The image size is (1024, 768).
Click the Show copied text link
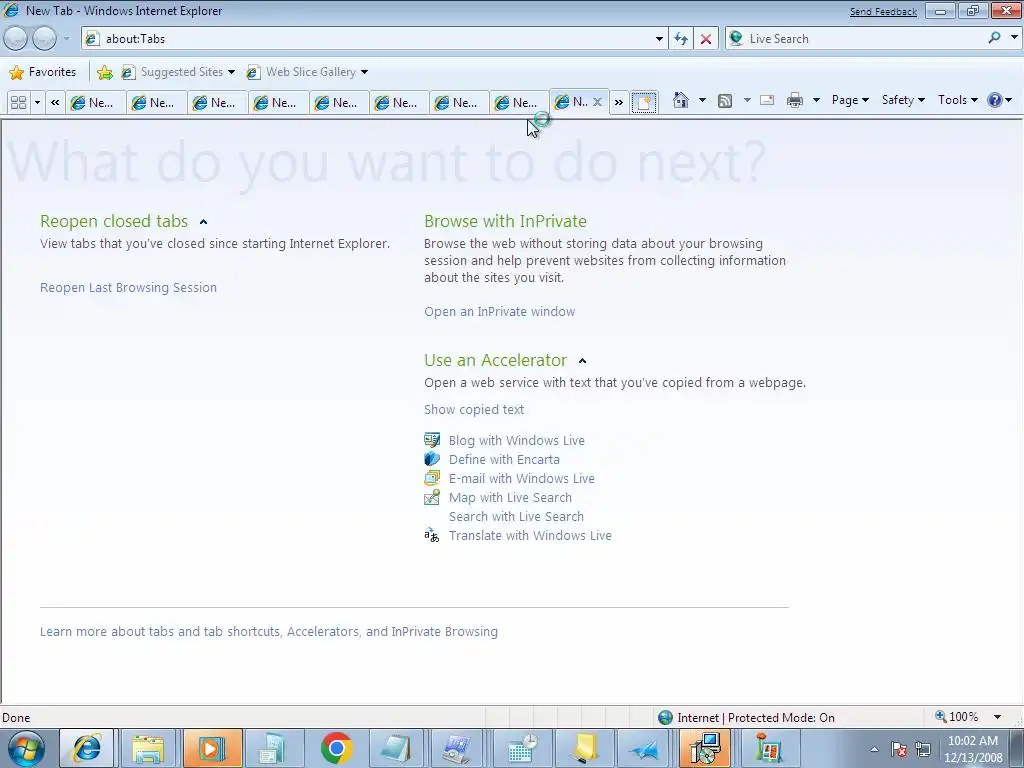point(473,409)
